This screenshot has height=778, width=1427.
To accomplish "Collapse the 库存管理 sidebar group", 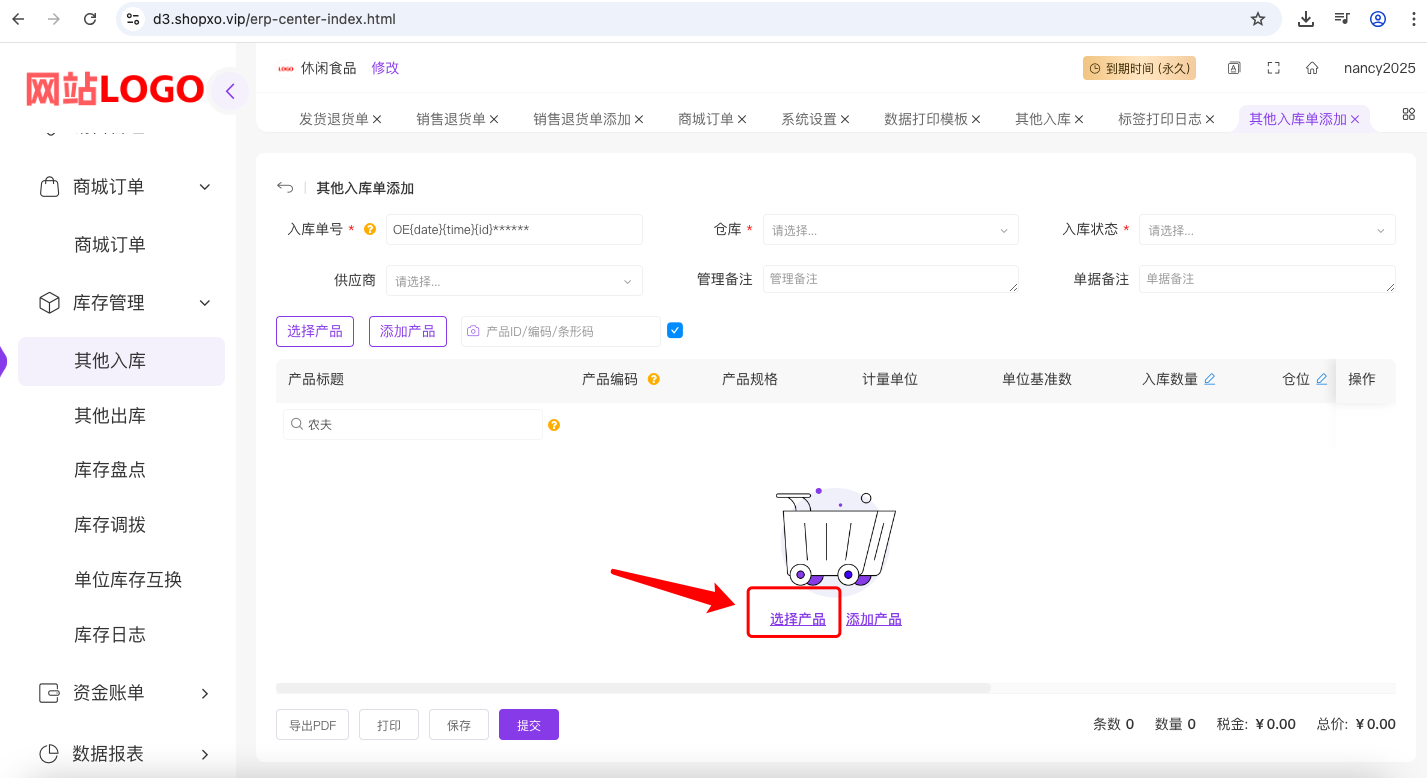I will (205, 302).
